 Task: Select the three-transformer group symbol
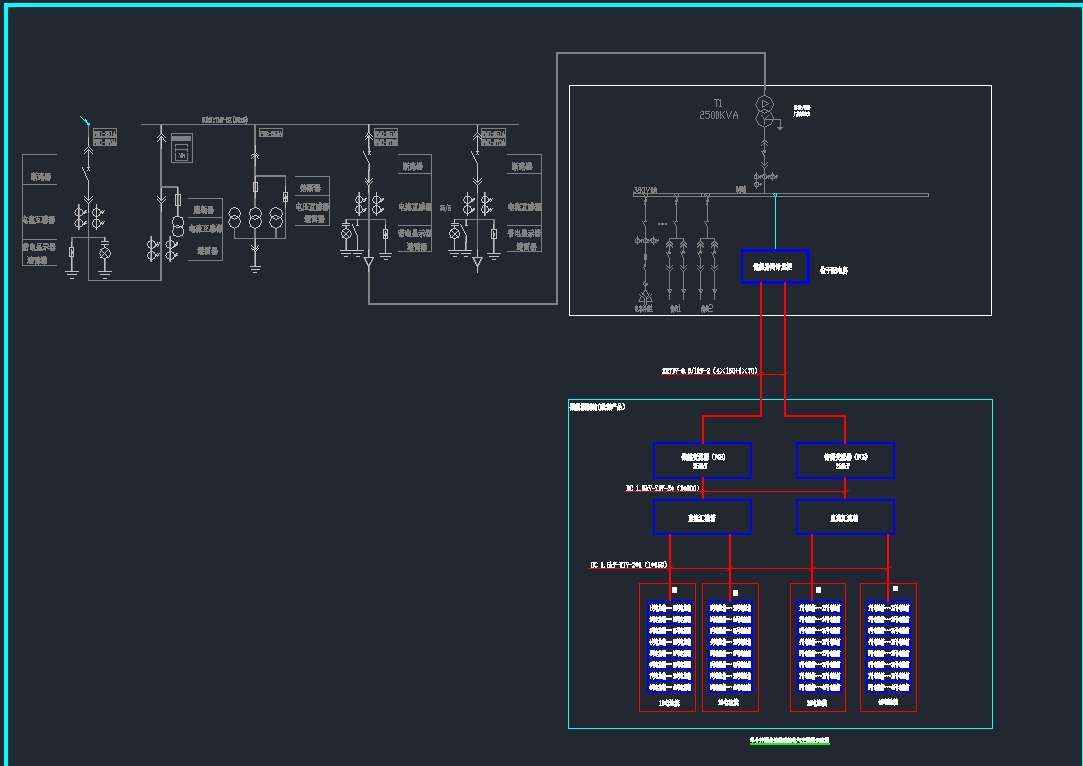click(x=254, y=218)
